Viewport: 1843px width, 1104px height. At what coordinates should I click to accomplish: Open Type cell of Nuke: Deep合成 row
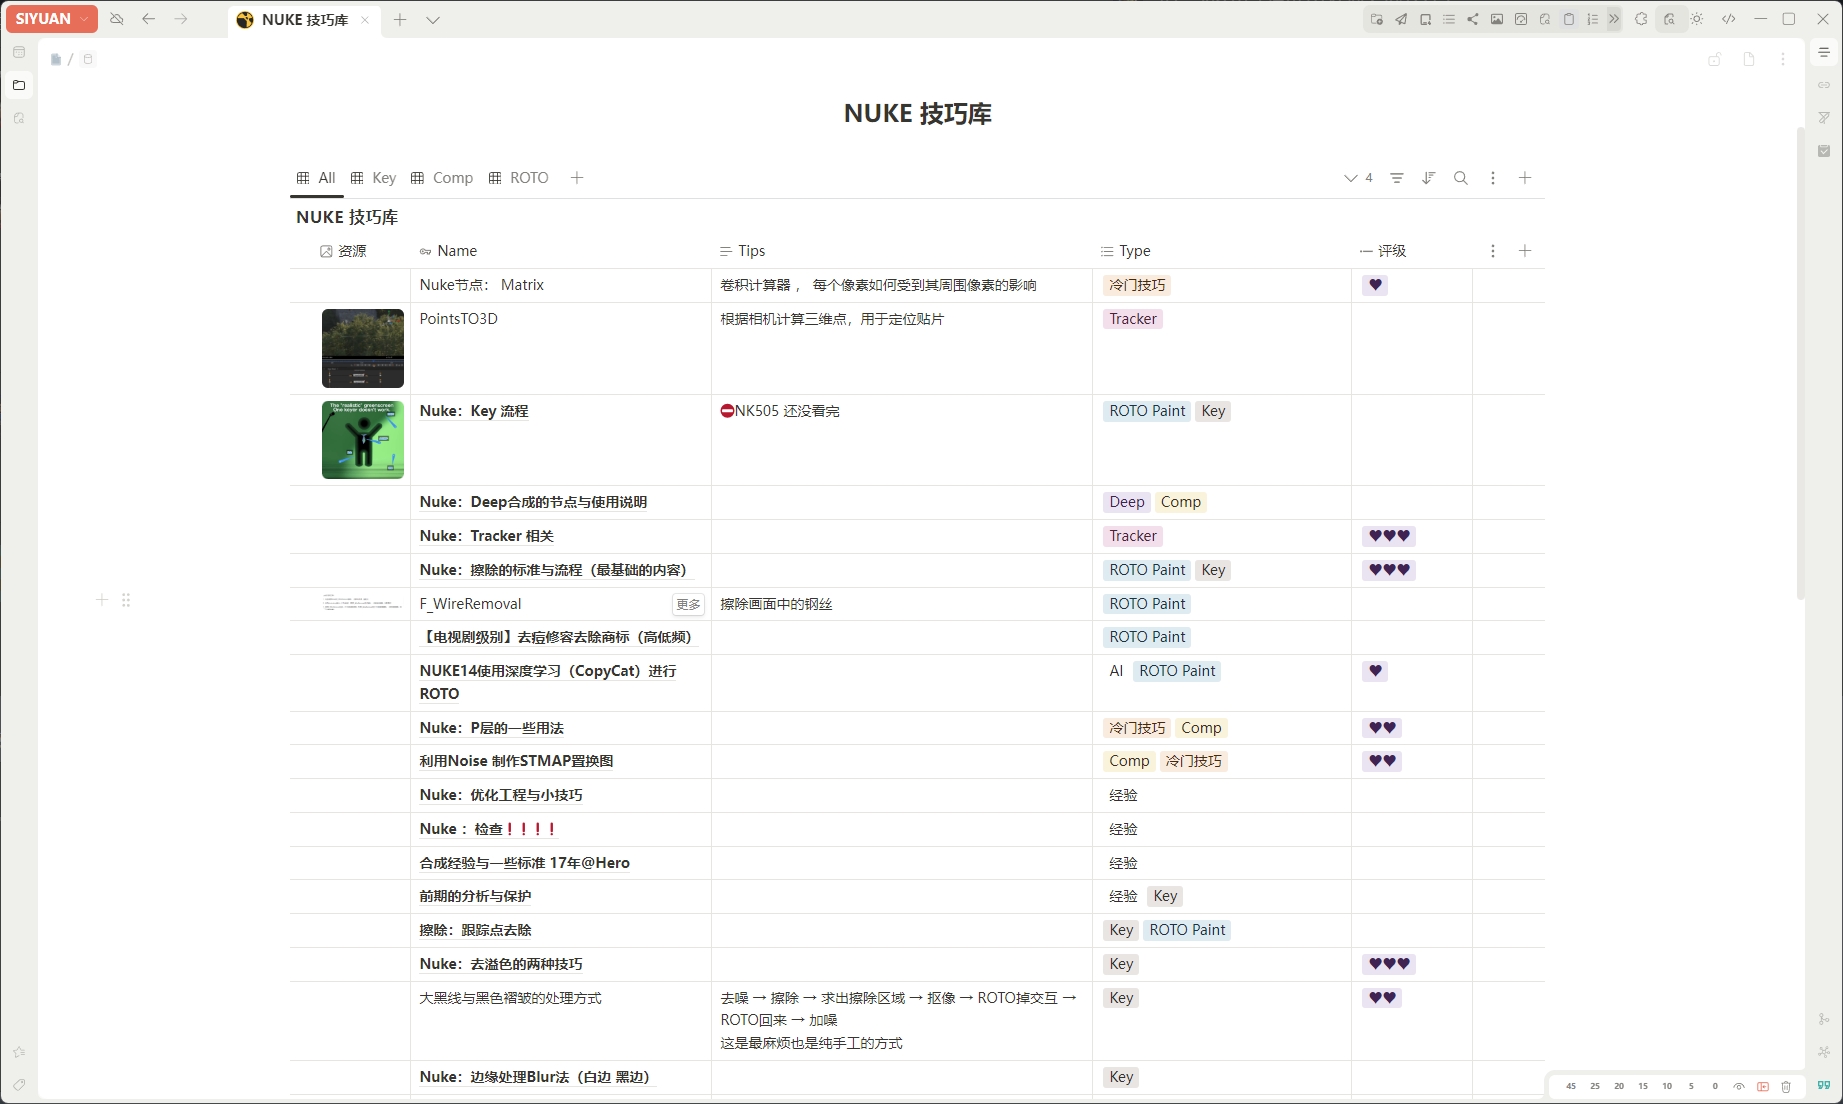(1221, 502)
